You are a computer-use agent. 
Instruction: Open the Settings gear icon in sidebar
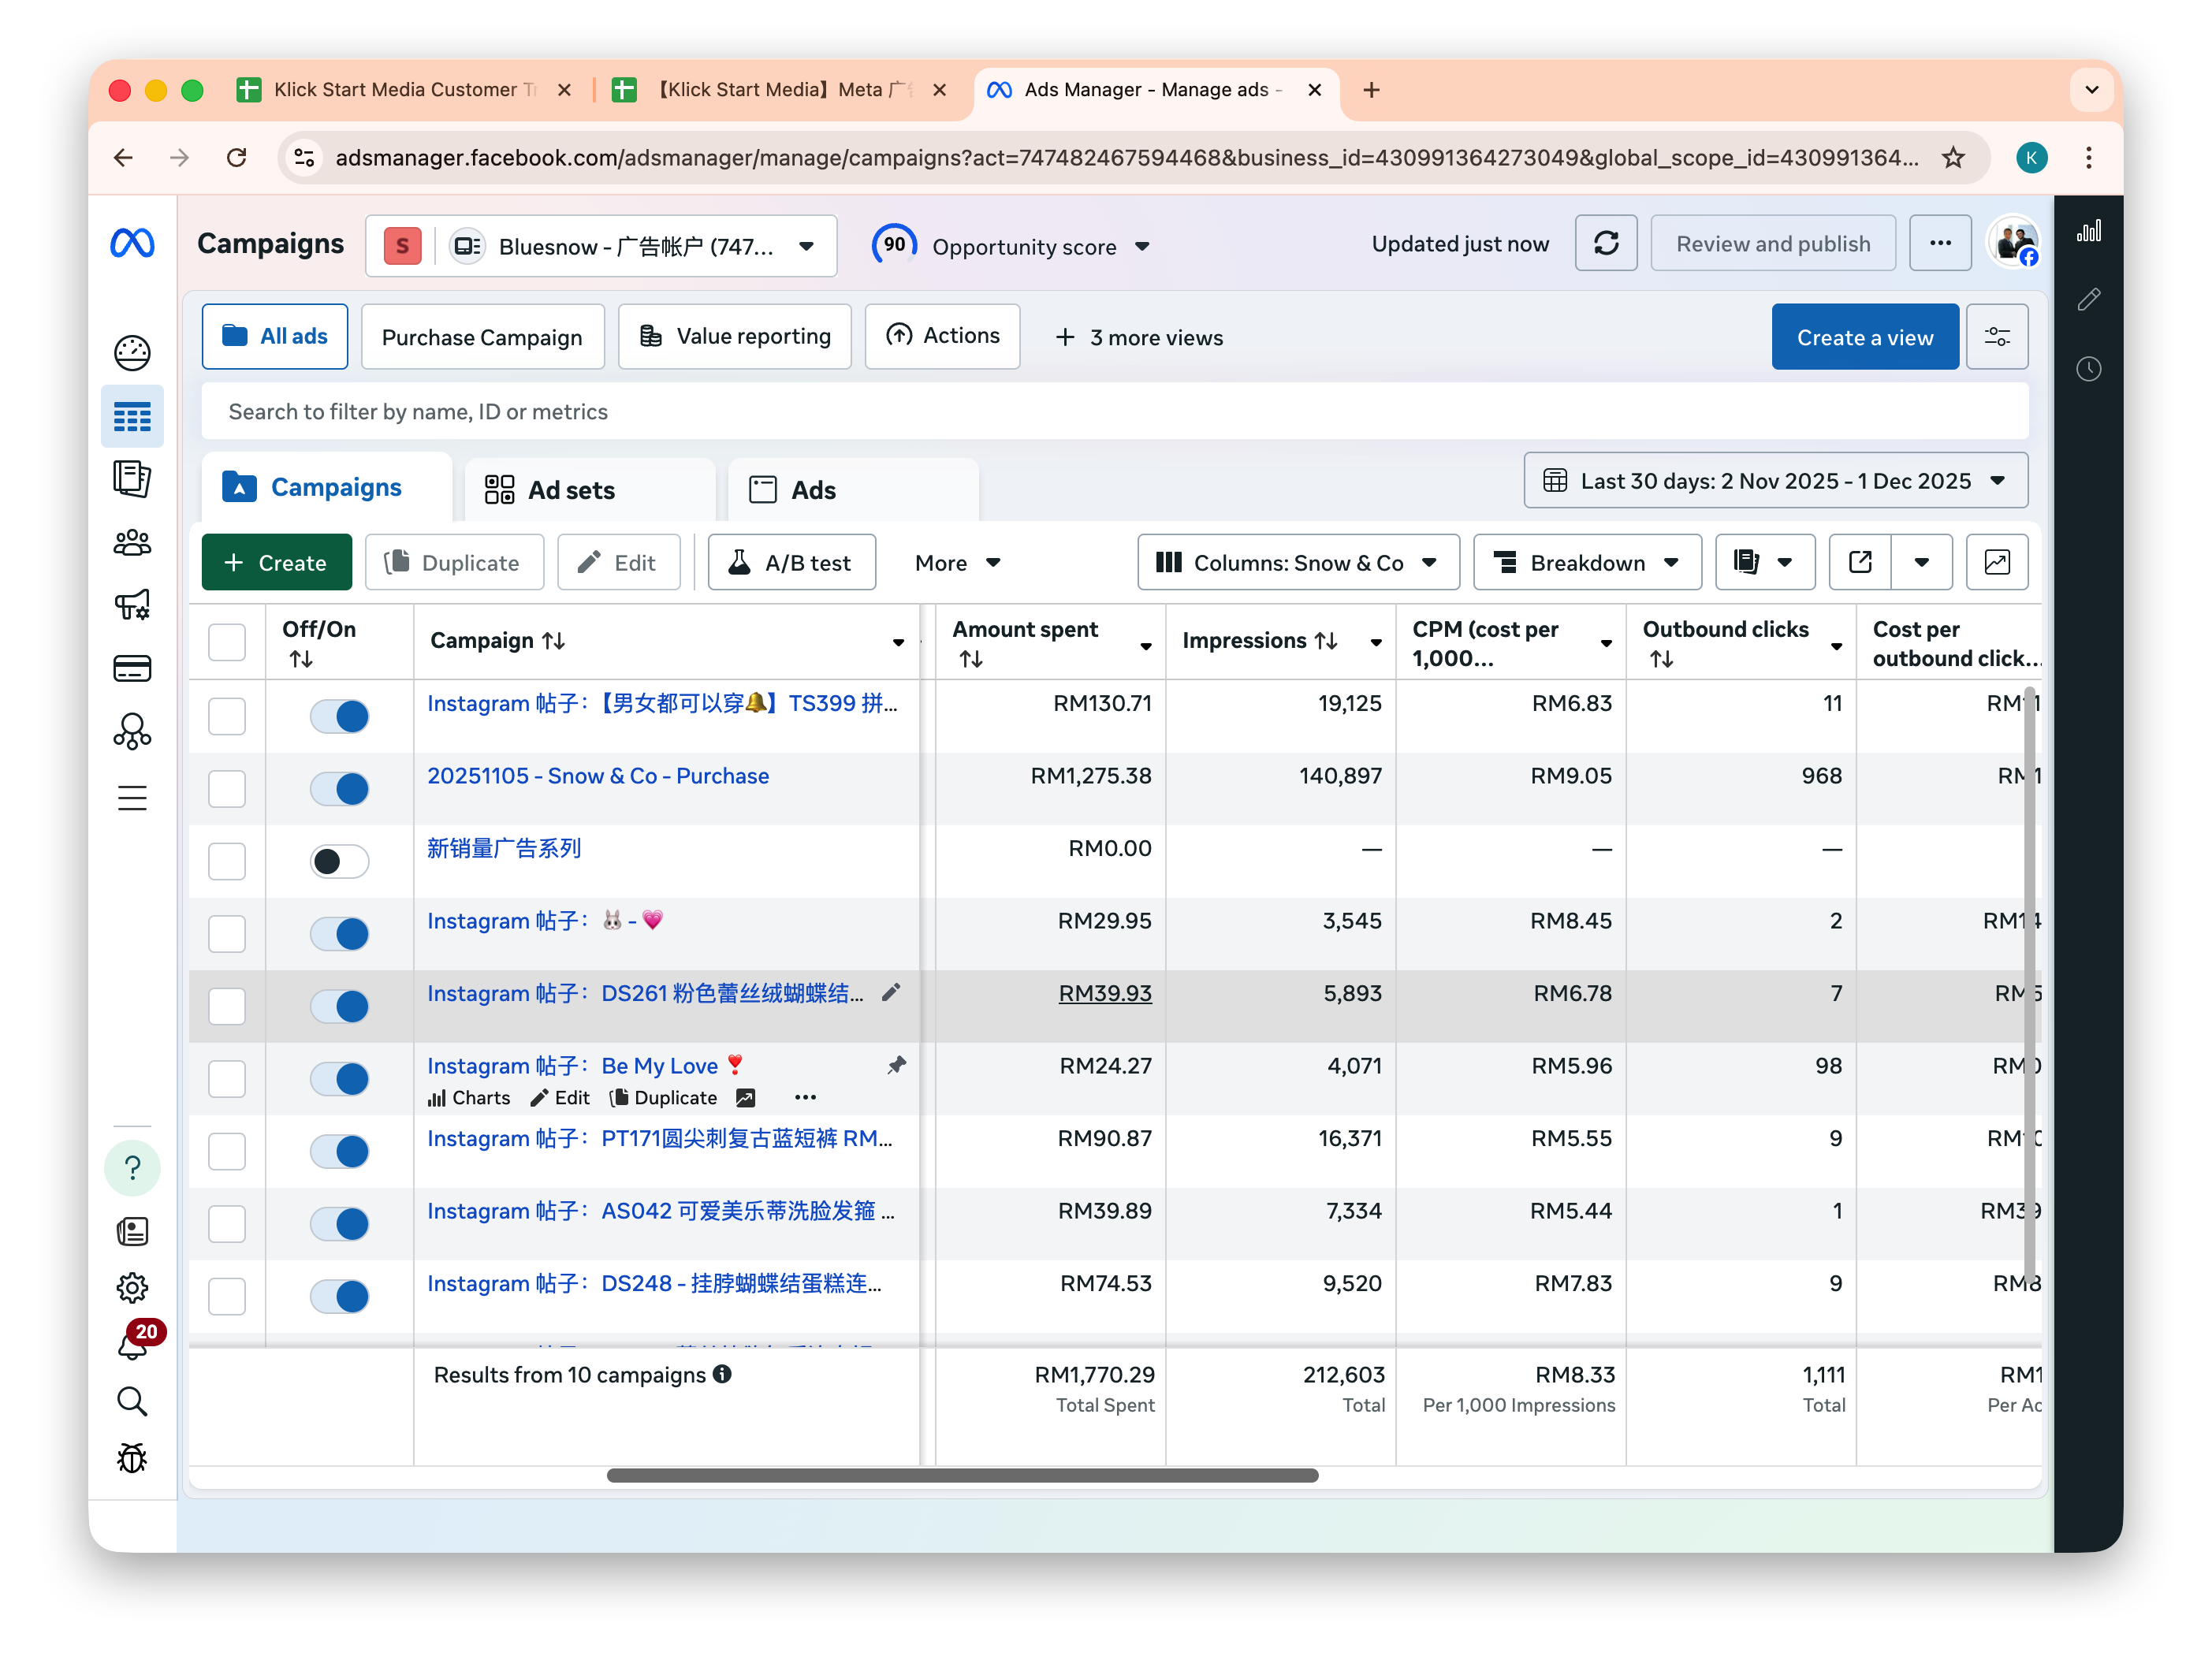(132, 1288)
